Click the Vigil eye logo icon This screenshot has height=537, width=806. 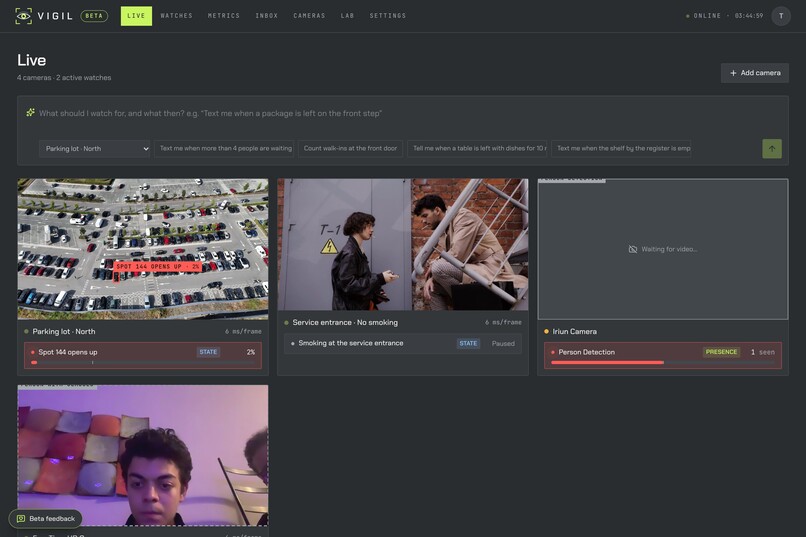click(x=23, y=16)
